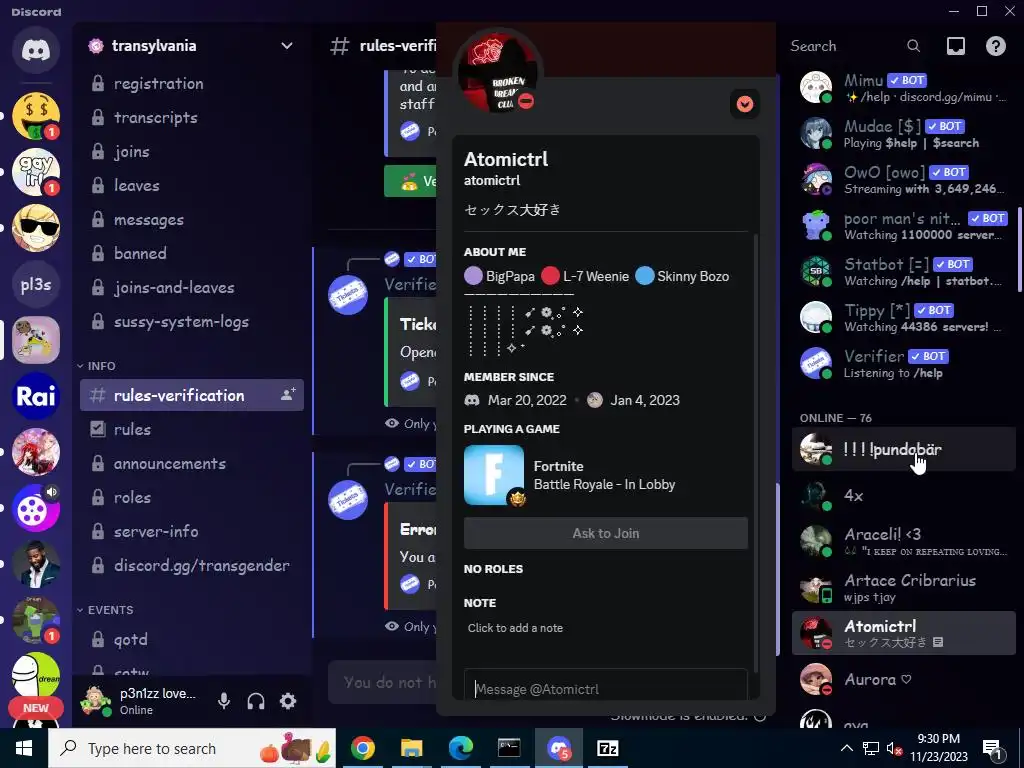Image resolution: width=1024 pixels, height=768 pixels.
Task: Open 7-Zip from the taskbar
Action: pyautogui.click(x=607, y=748)
